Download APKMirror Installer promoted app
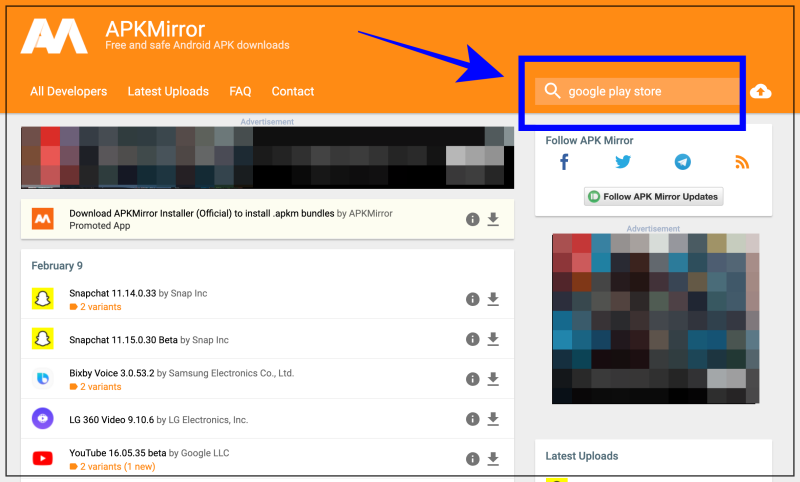The height and width of the screenshot is (482, 800). click(493, 219)
